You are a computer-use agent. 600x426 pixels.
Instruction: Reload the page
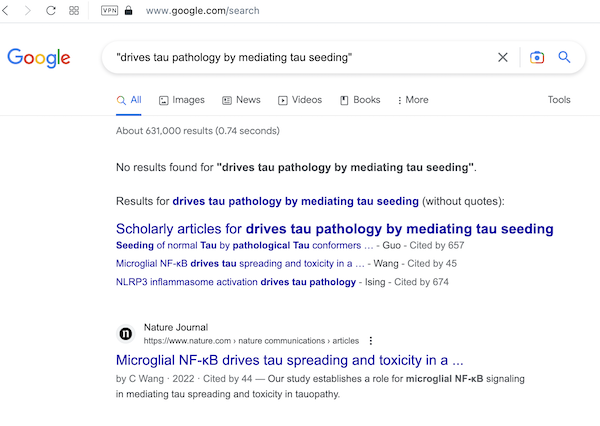tap(51, 10)
